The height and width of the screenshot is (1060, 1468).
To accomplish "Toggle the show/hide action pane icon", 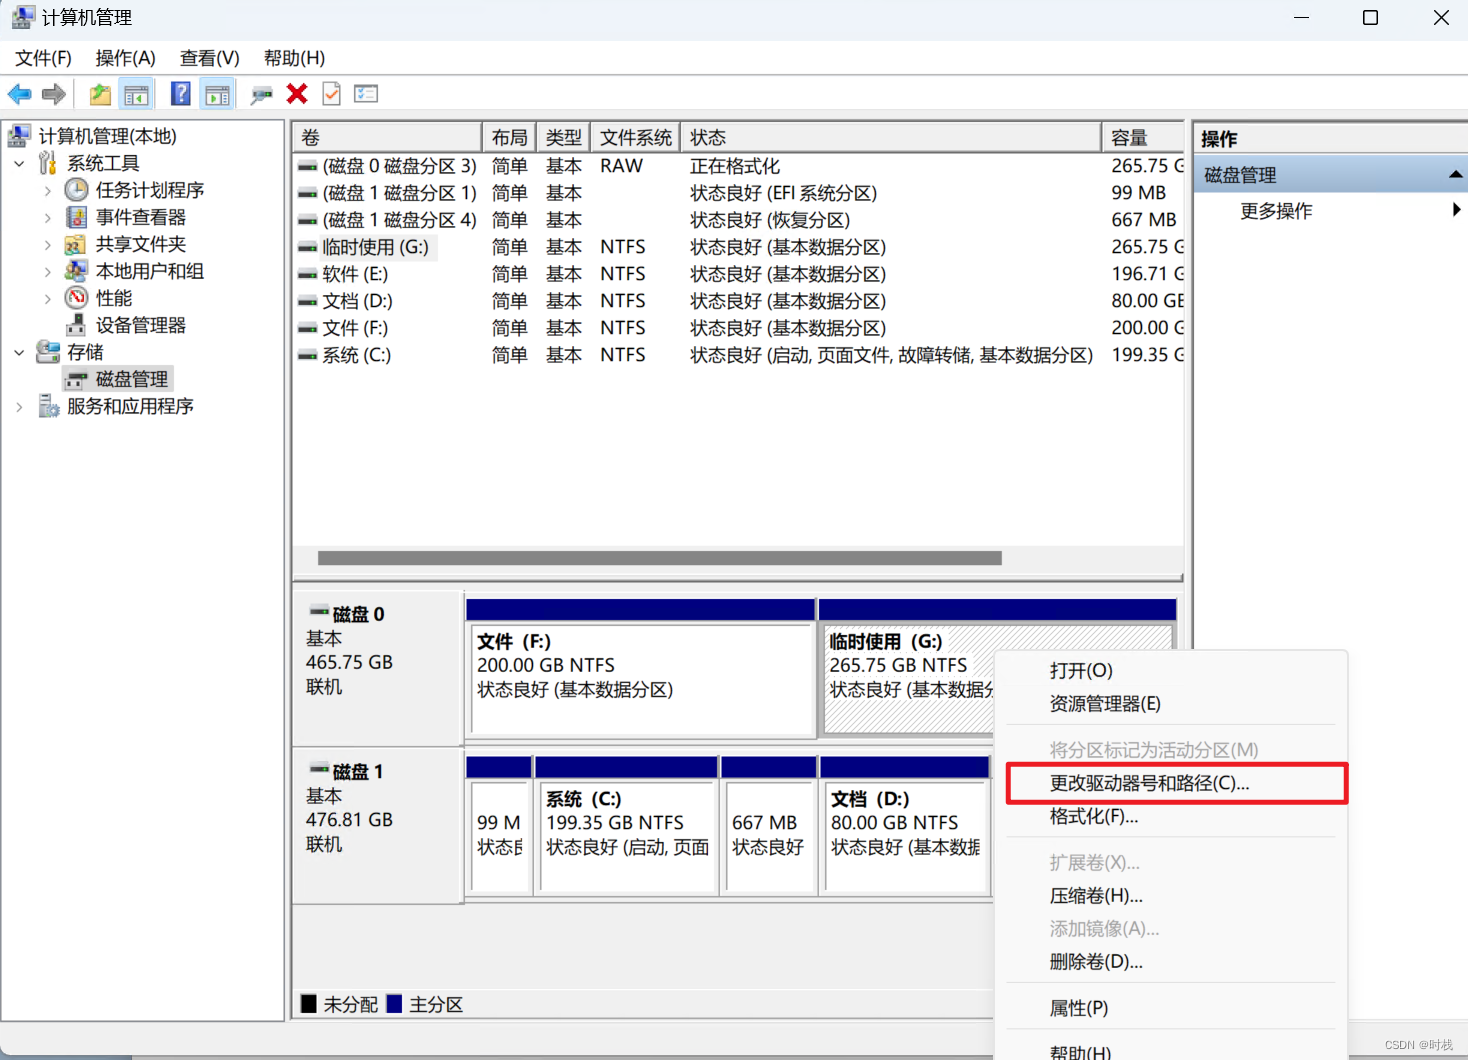I will 217,94.
